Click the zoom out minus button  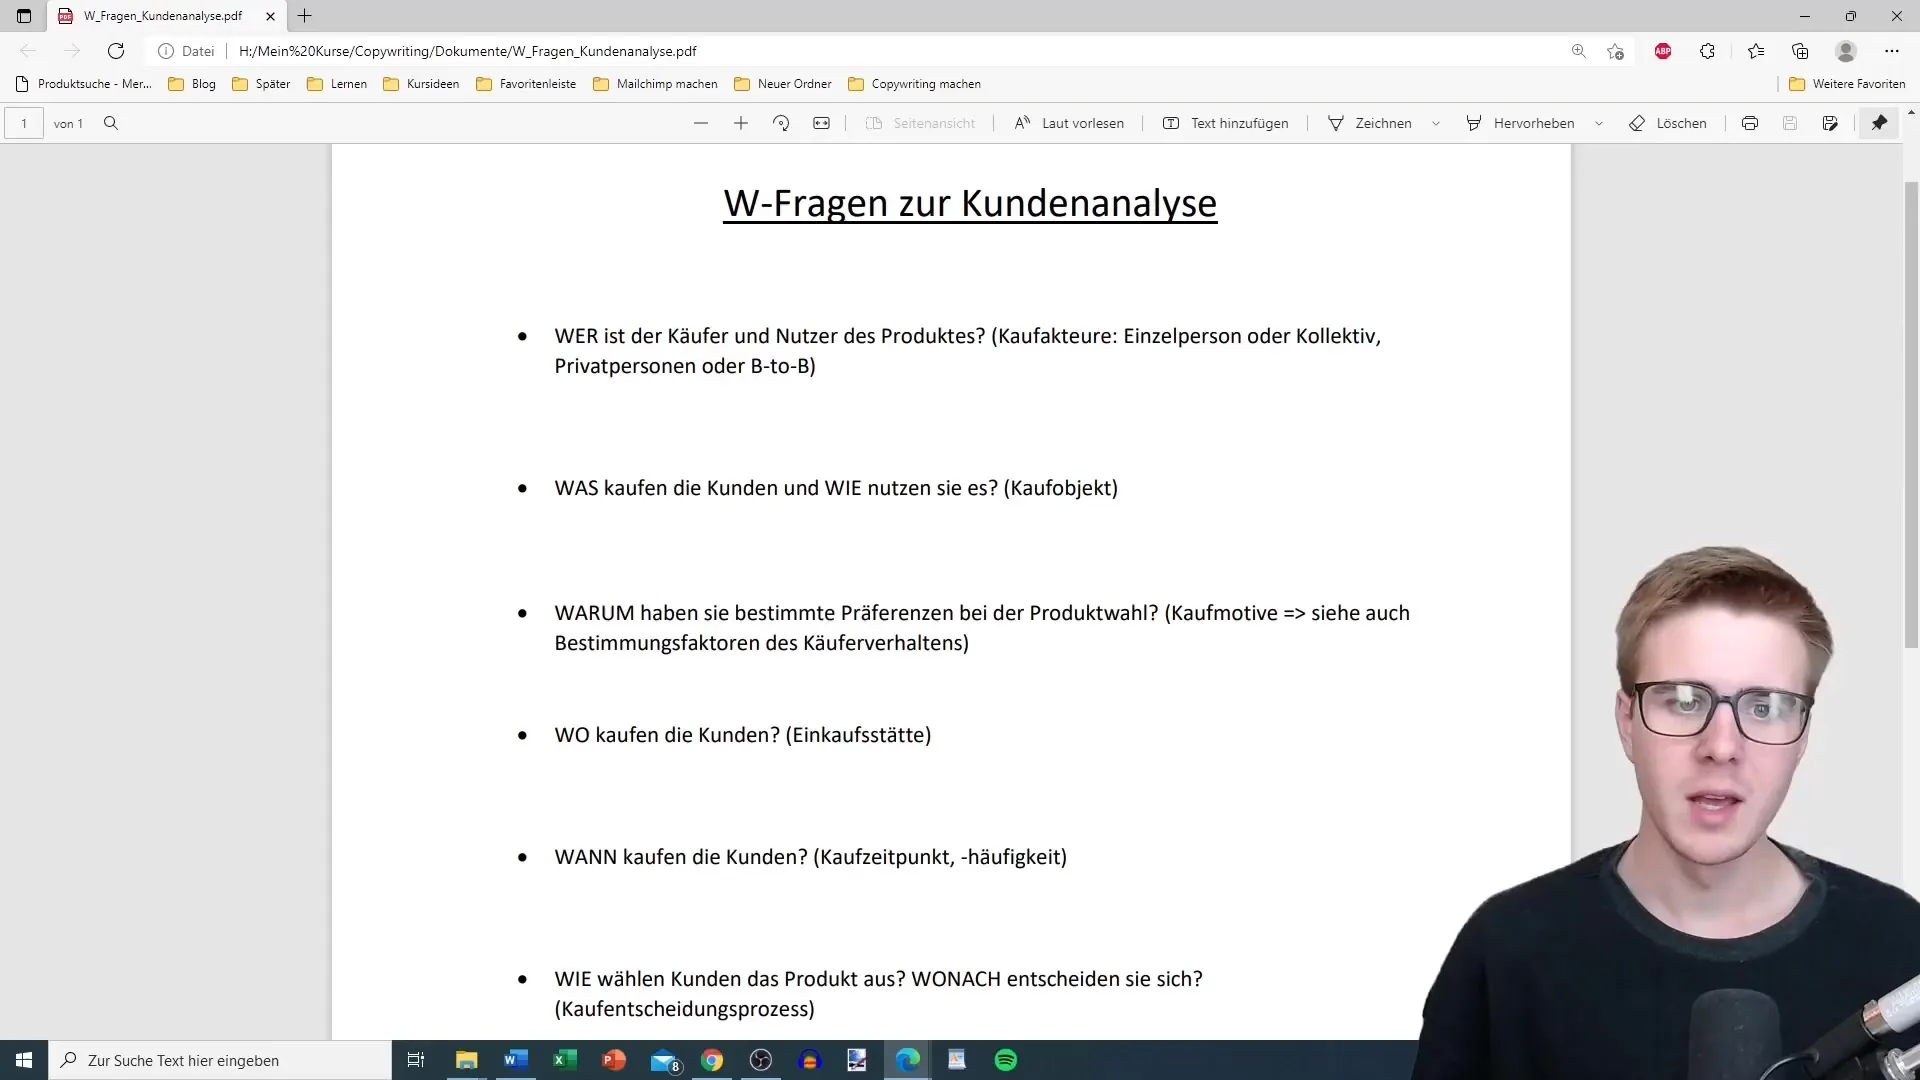pos(700,123)
